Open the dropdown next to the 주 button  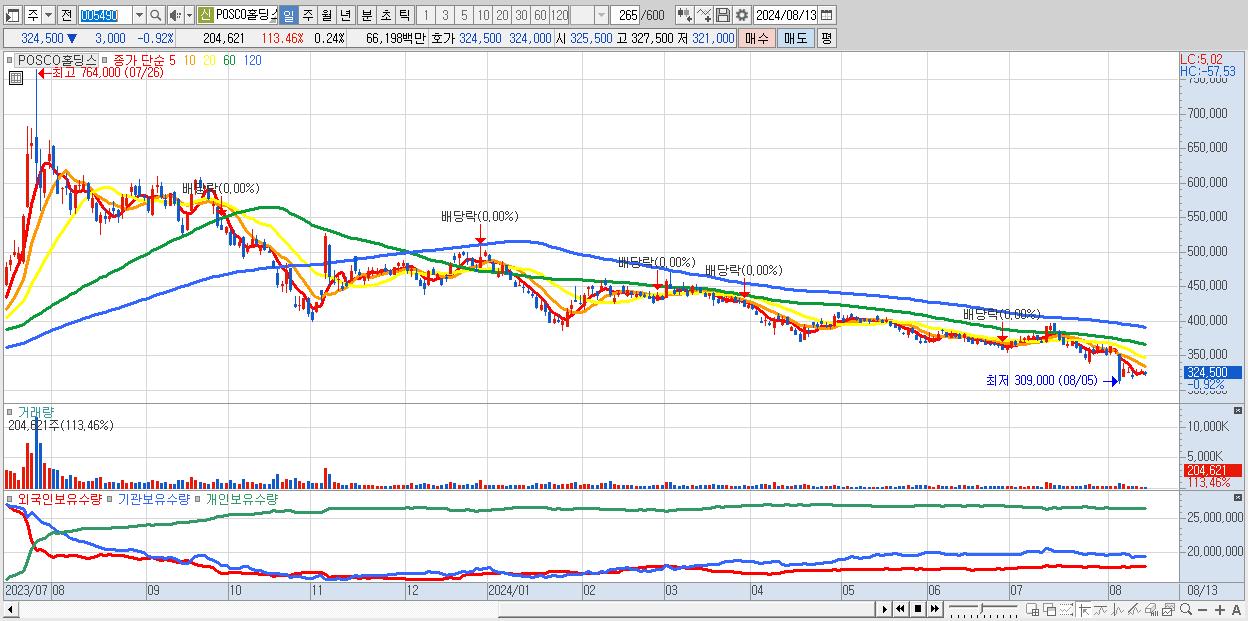(x=48, y=15)
